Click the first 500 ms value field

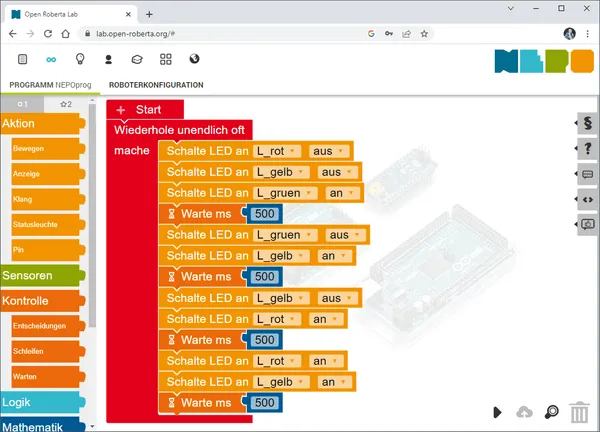[x=265, y=214]
